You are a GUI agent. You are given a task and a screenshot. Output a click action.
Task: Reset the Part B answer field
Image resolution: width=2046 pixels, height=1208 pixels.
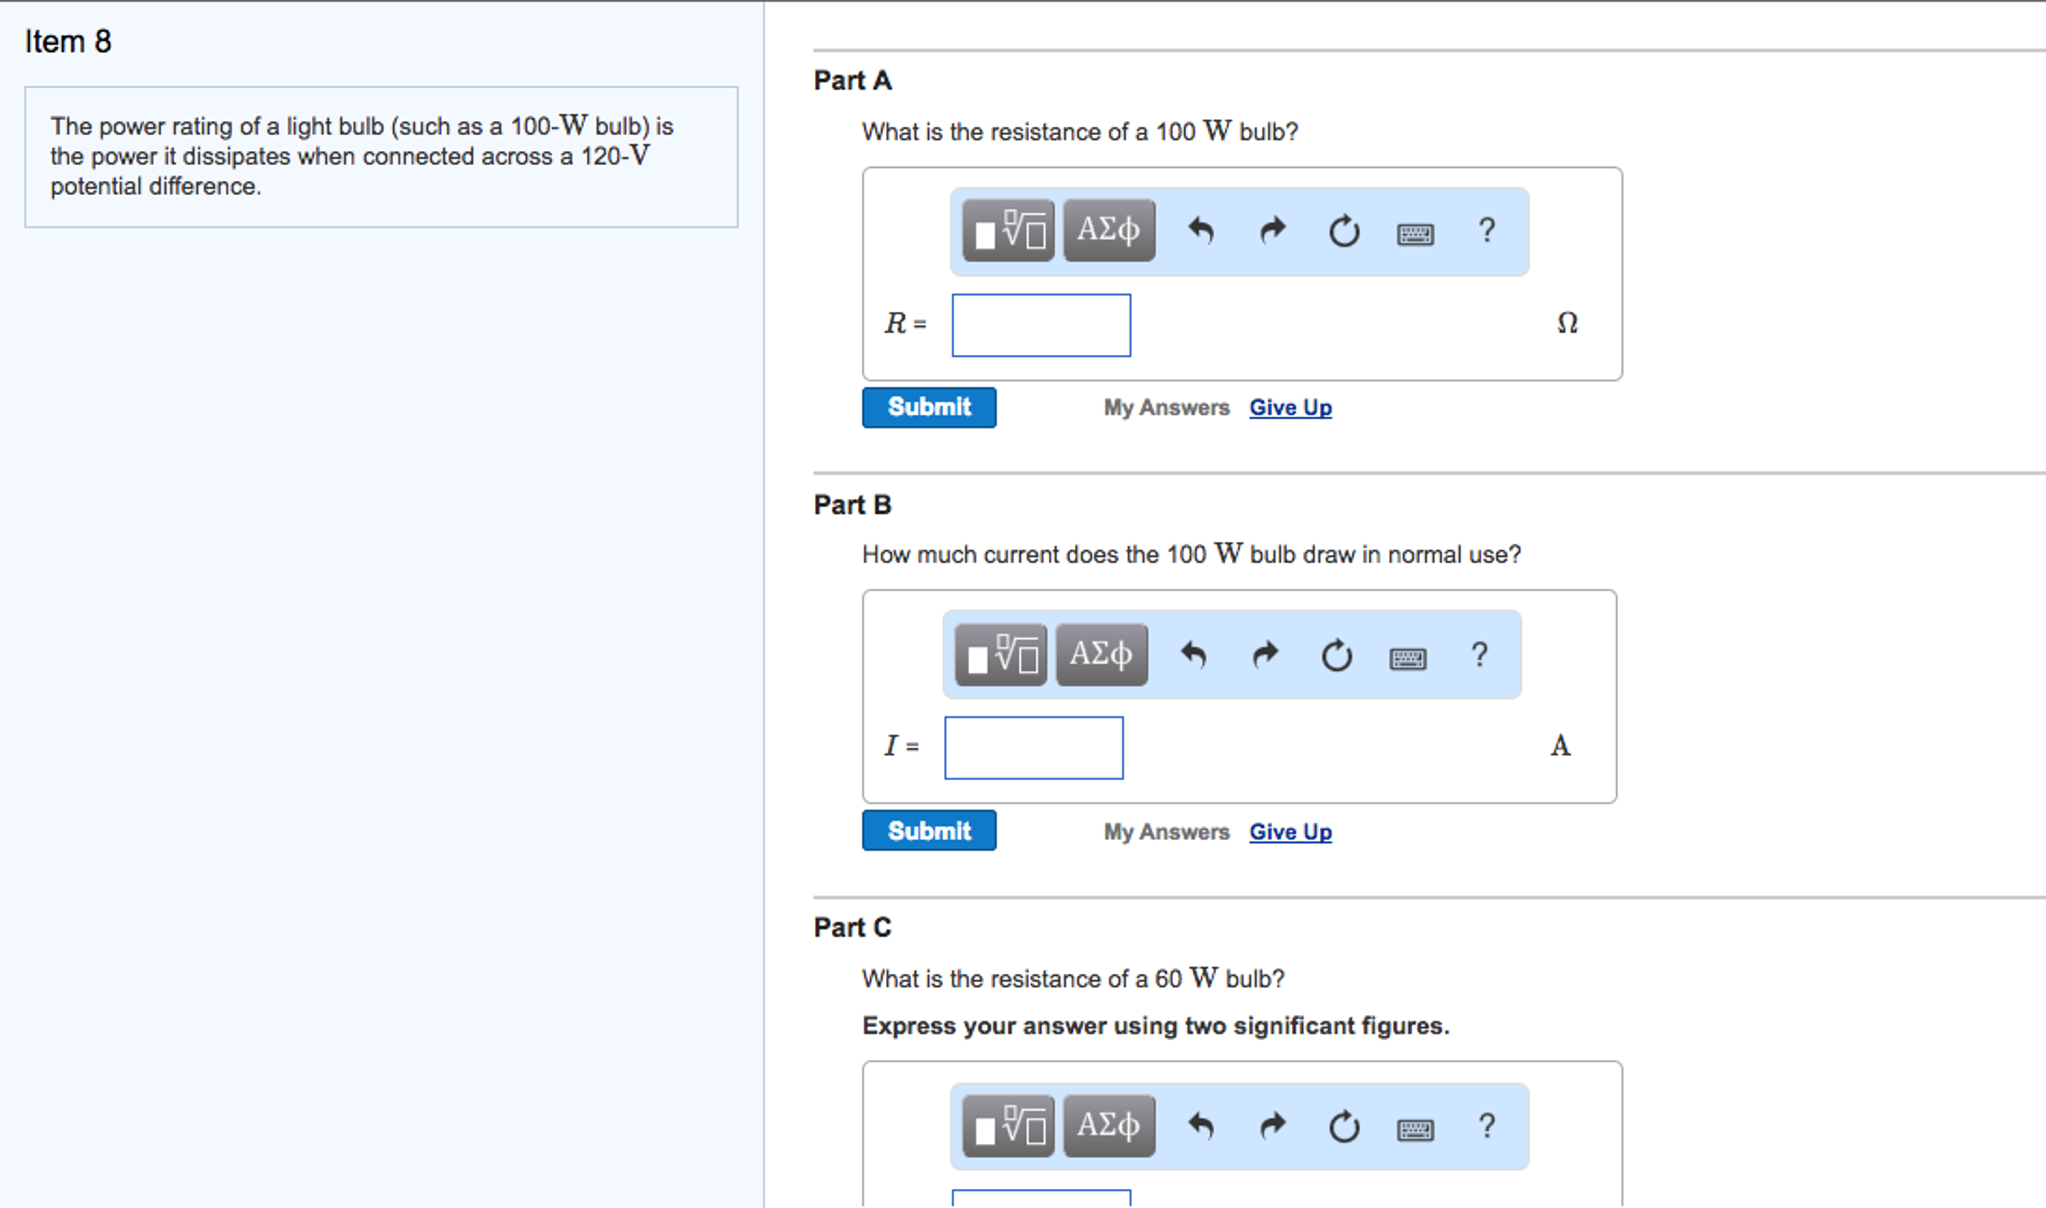coord(1336,656)
